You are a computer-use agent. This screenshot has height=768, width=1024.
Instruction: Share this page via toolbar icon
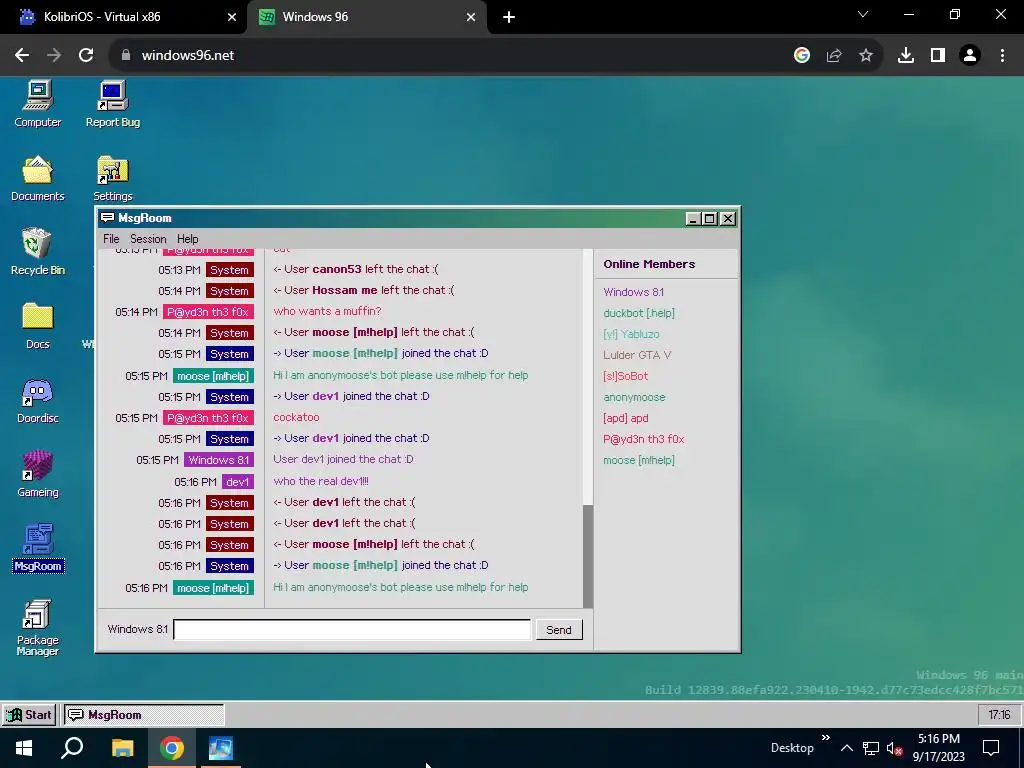tap(834, 55)
